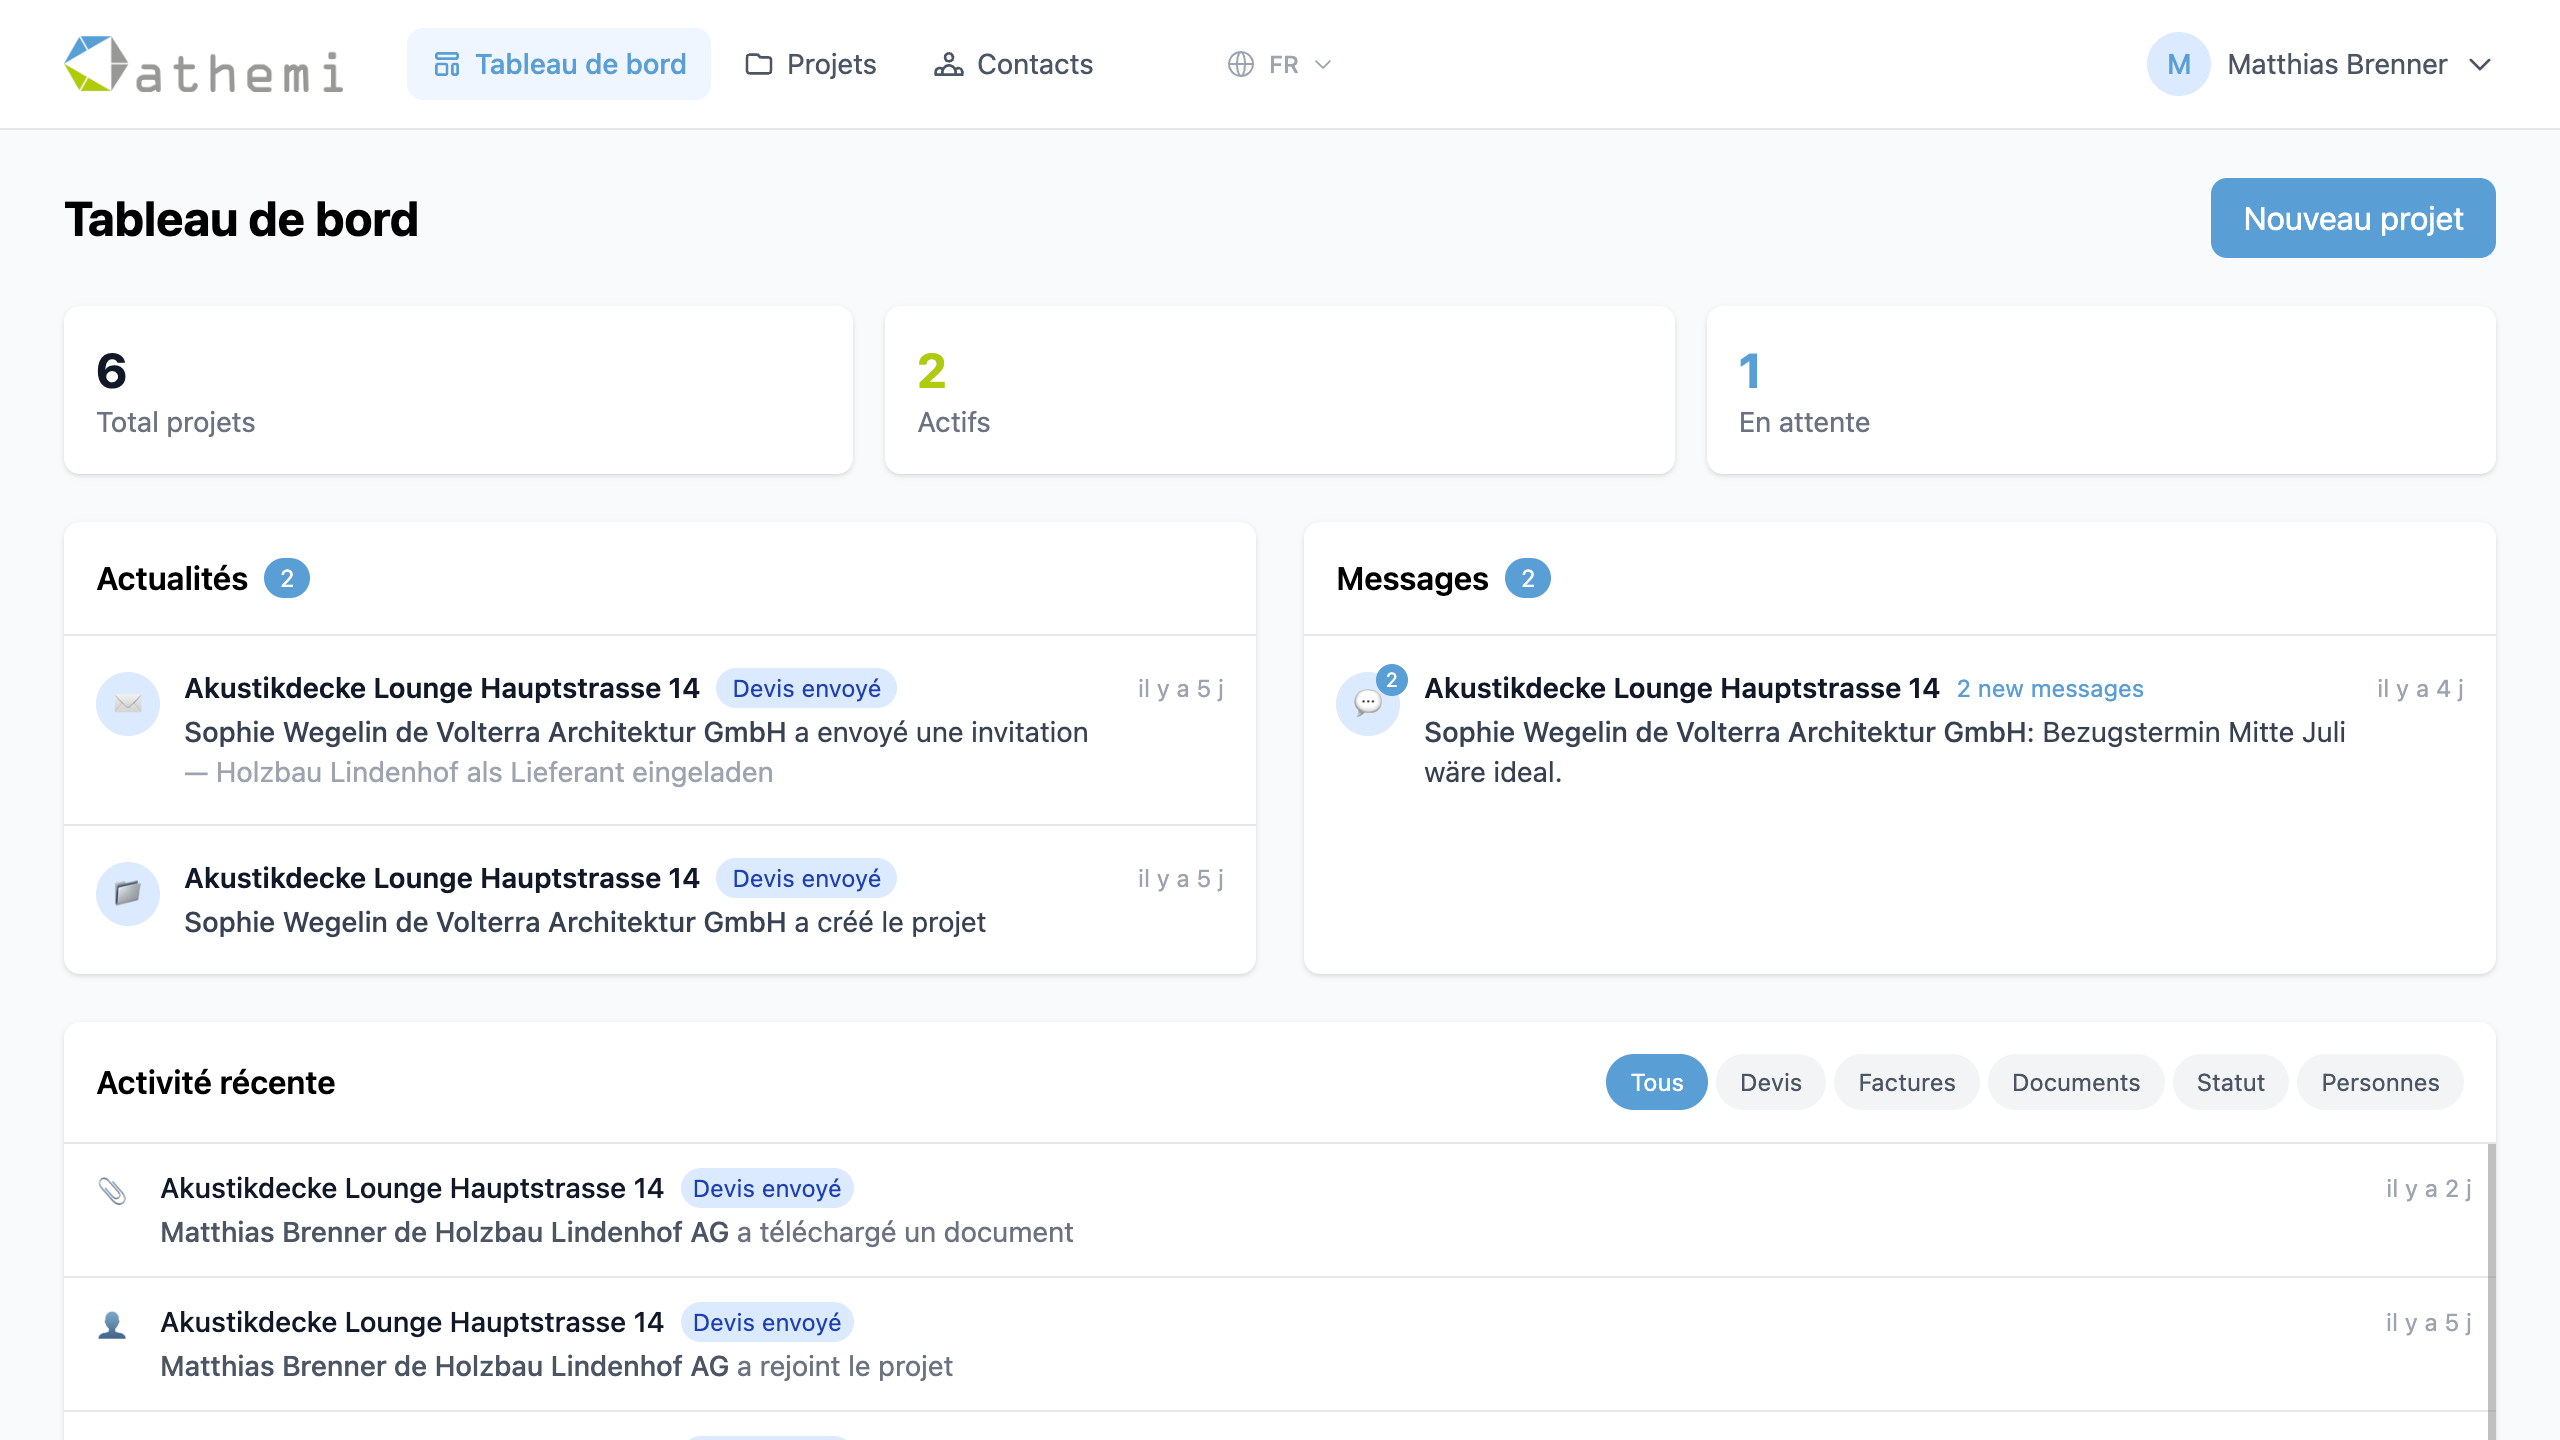Click the chat bubble icon in Messages
Image resolution: width=2560 pixels, height=1440 pixels.
point(1367,704)
